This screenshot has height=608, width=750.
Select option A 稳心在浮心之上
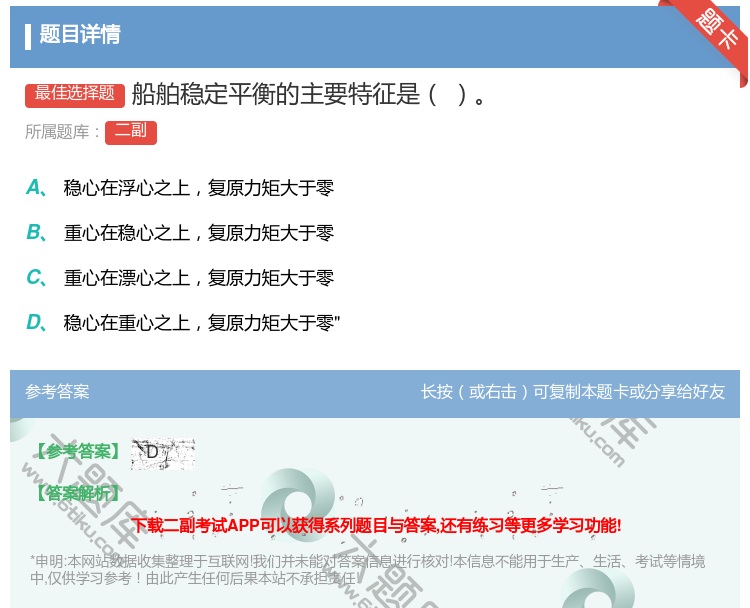tap(199, 188)
